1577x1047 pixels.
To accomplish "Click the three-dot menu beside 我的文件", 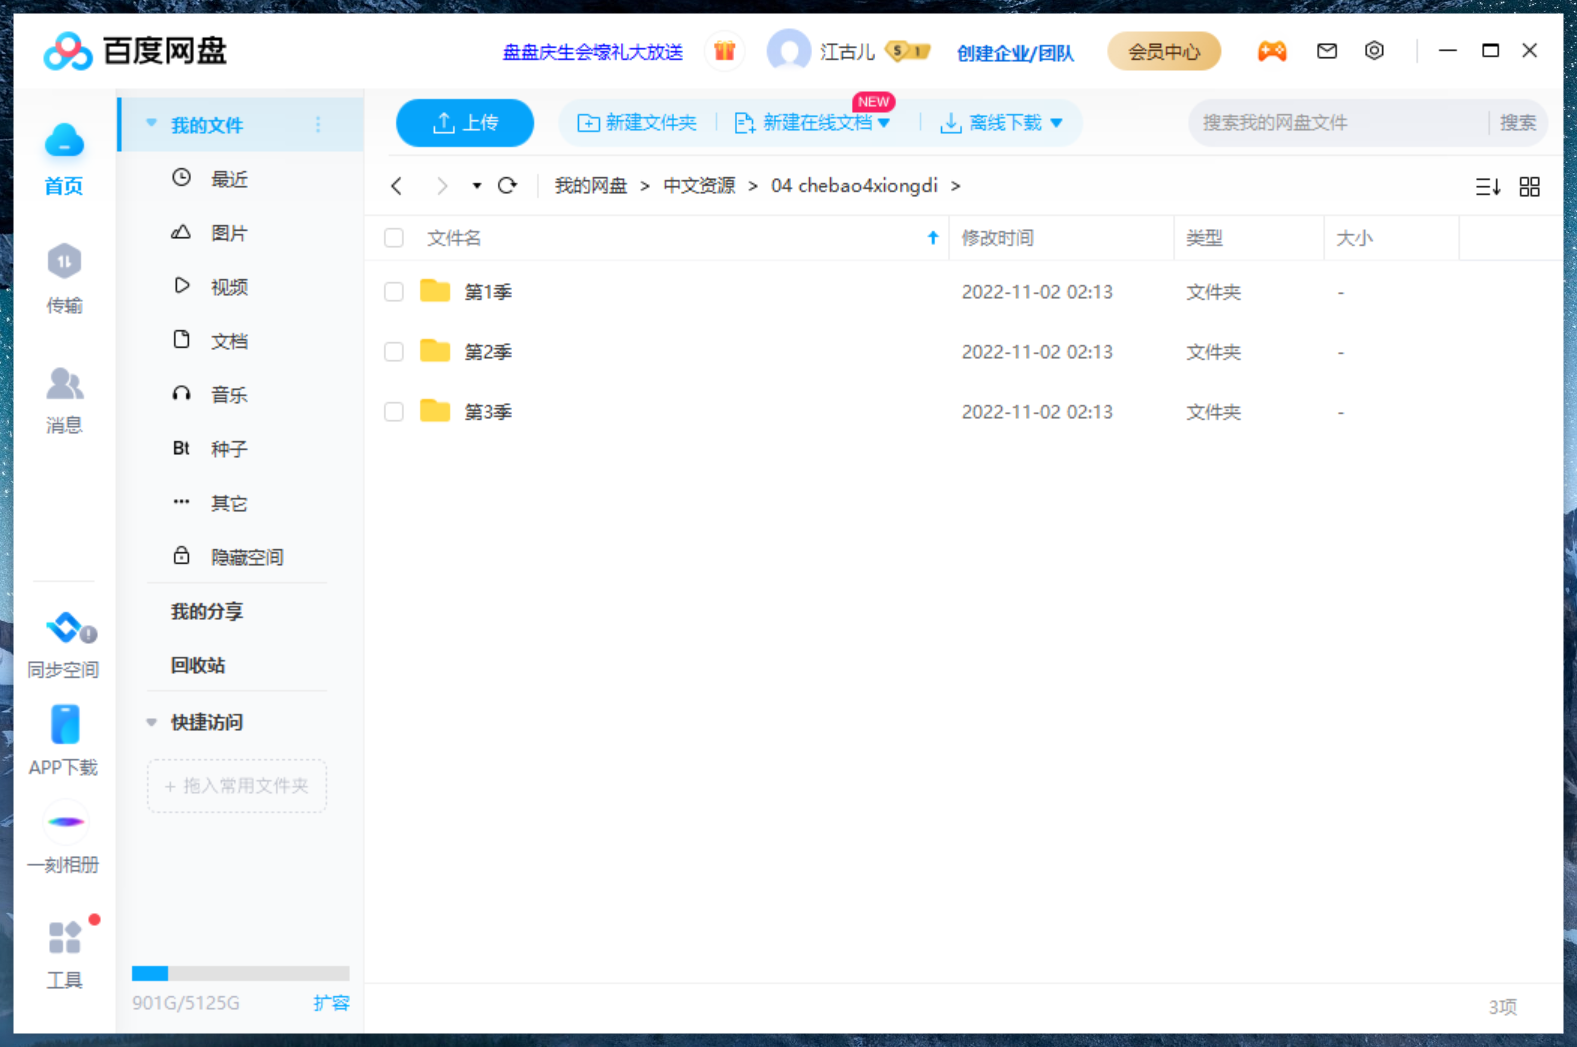I will [318, 124].
